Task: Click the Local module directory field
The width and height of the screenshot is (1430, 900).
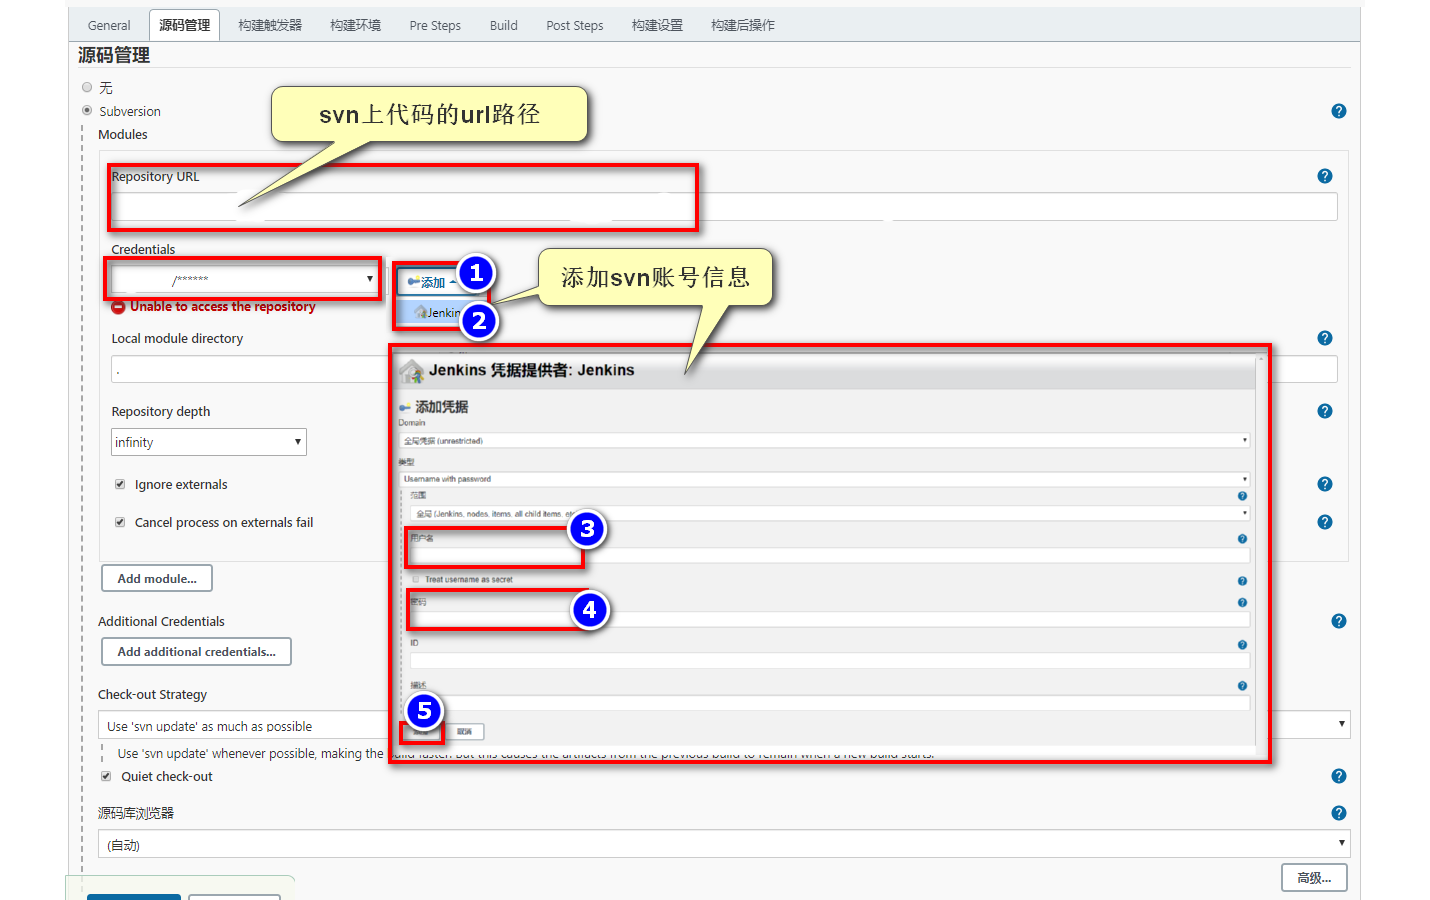Action: pyautogui.click(x=724, y=369)
